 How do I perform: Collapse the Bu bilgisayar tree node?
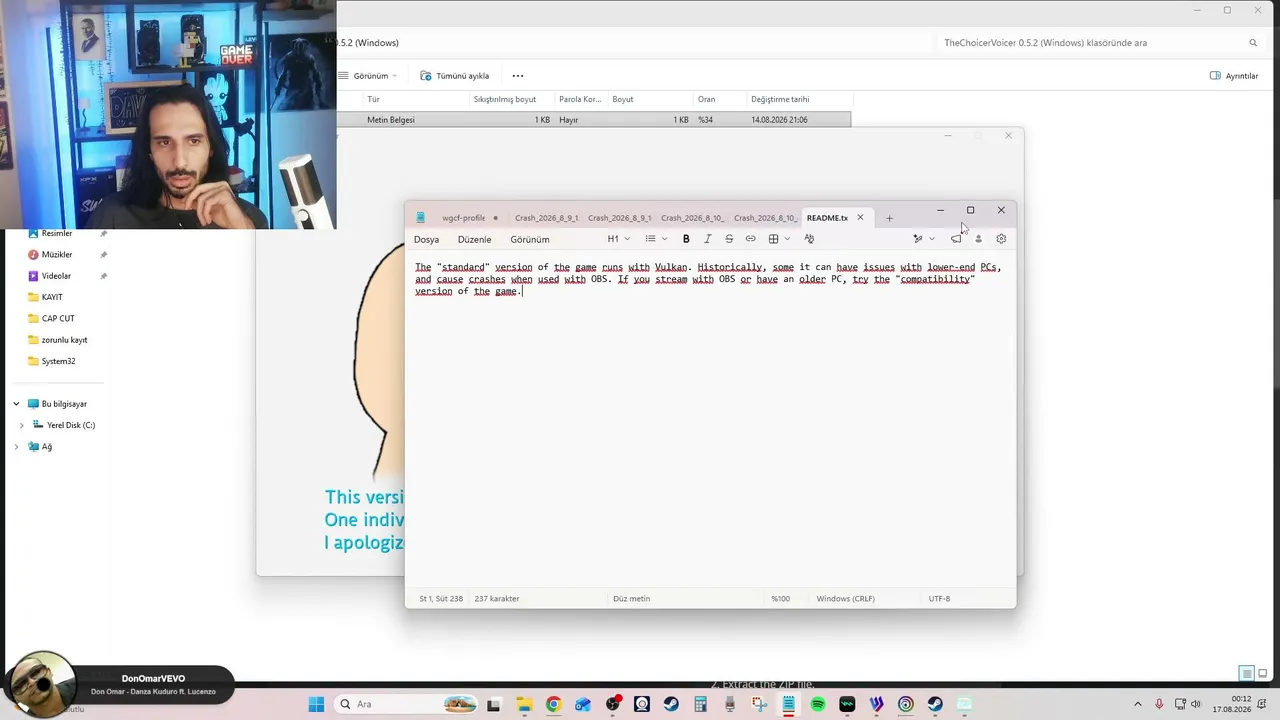16,404
